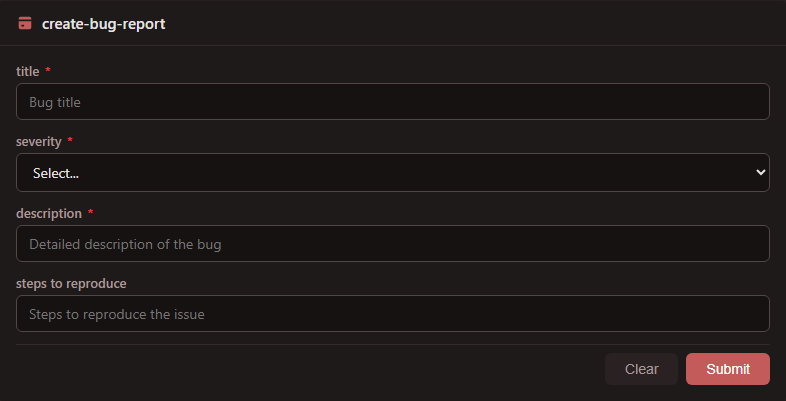Image resolution: width=786 pixels, height=401 pixels.
Task: Click the title field label
Action: (x=28, y=71)
